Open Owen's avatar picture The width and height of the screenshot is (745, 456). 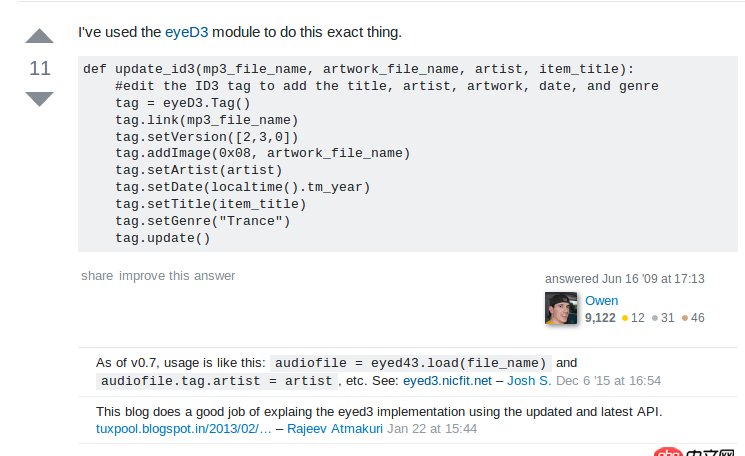point(561,308)
